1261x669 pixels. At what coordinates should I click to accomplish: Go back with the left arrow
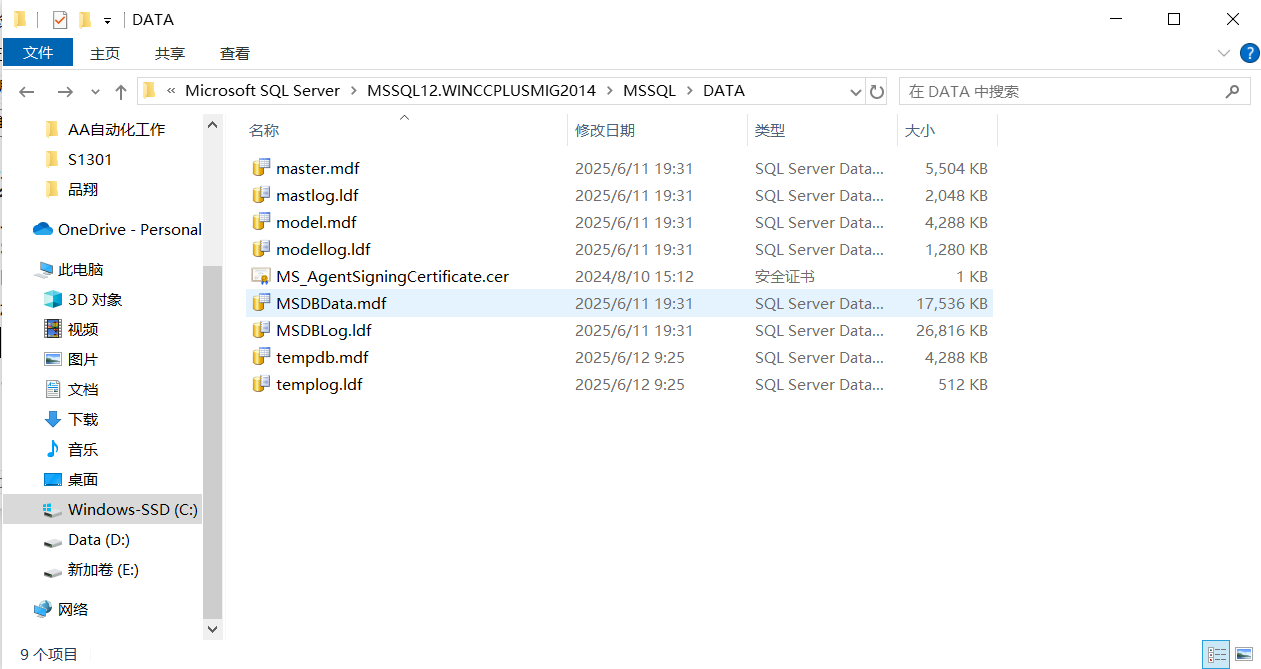coord(27,91)
